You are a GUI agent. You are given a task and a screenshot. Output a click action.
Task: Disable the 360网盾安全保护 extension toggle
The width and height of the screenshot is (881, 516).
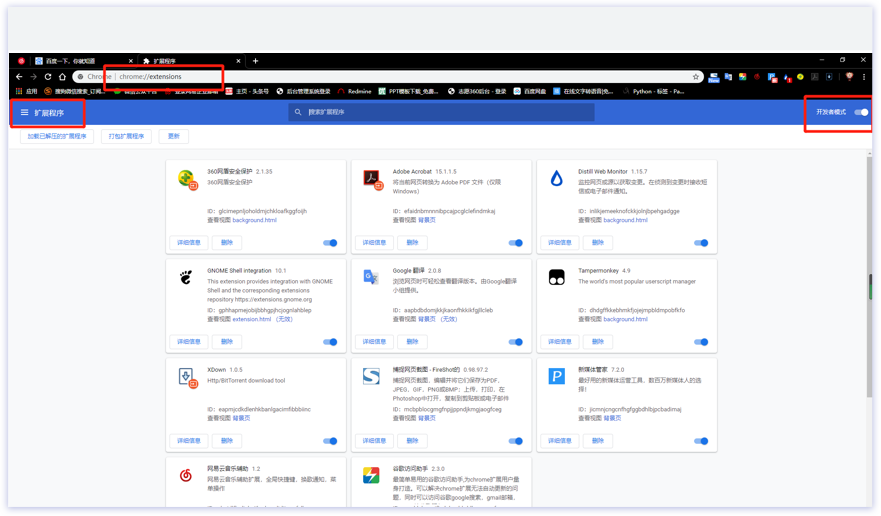coord(330,243)
